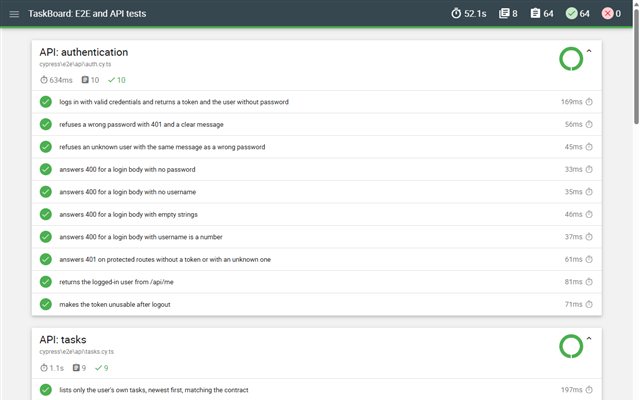Click the timer icon beside 46ms

pyautogui.click(x=589, y=214)
